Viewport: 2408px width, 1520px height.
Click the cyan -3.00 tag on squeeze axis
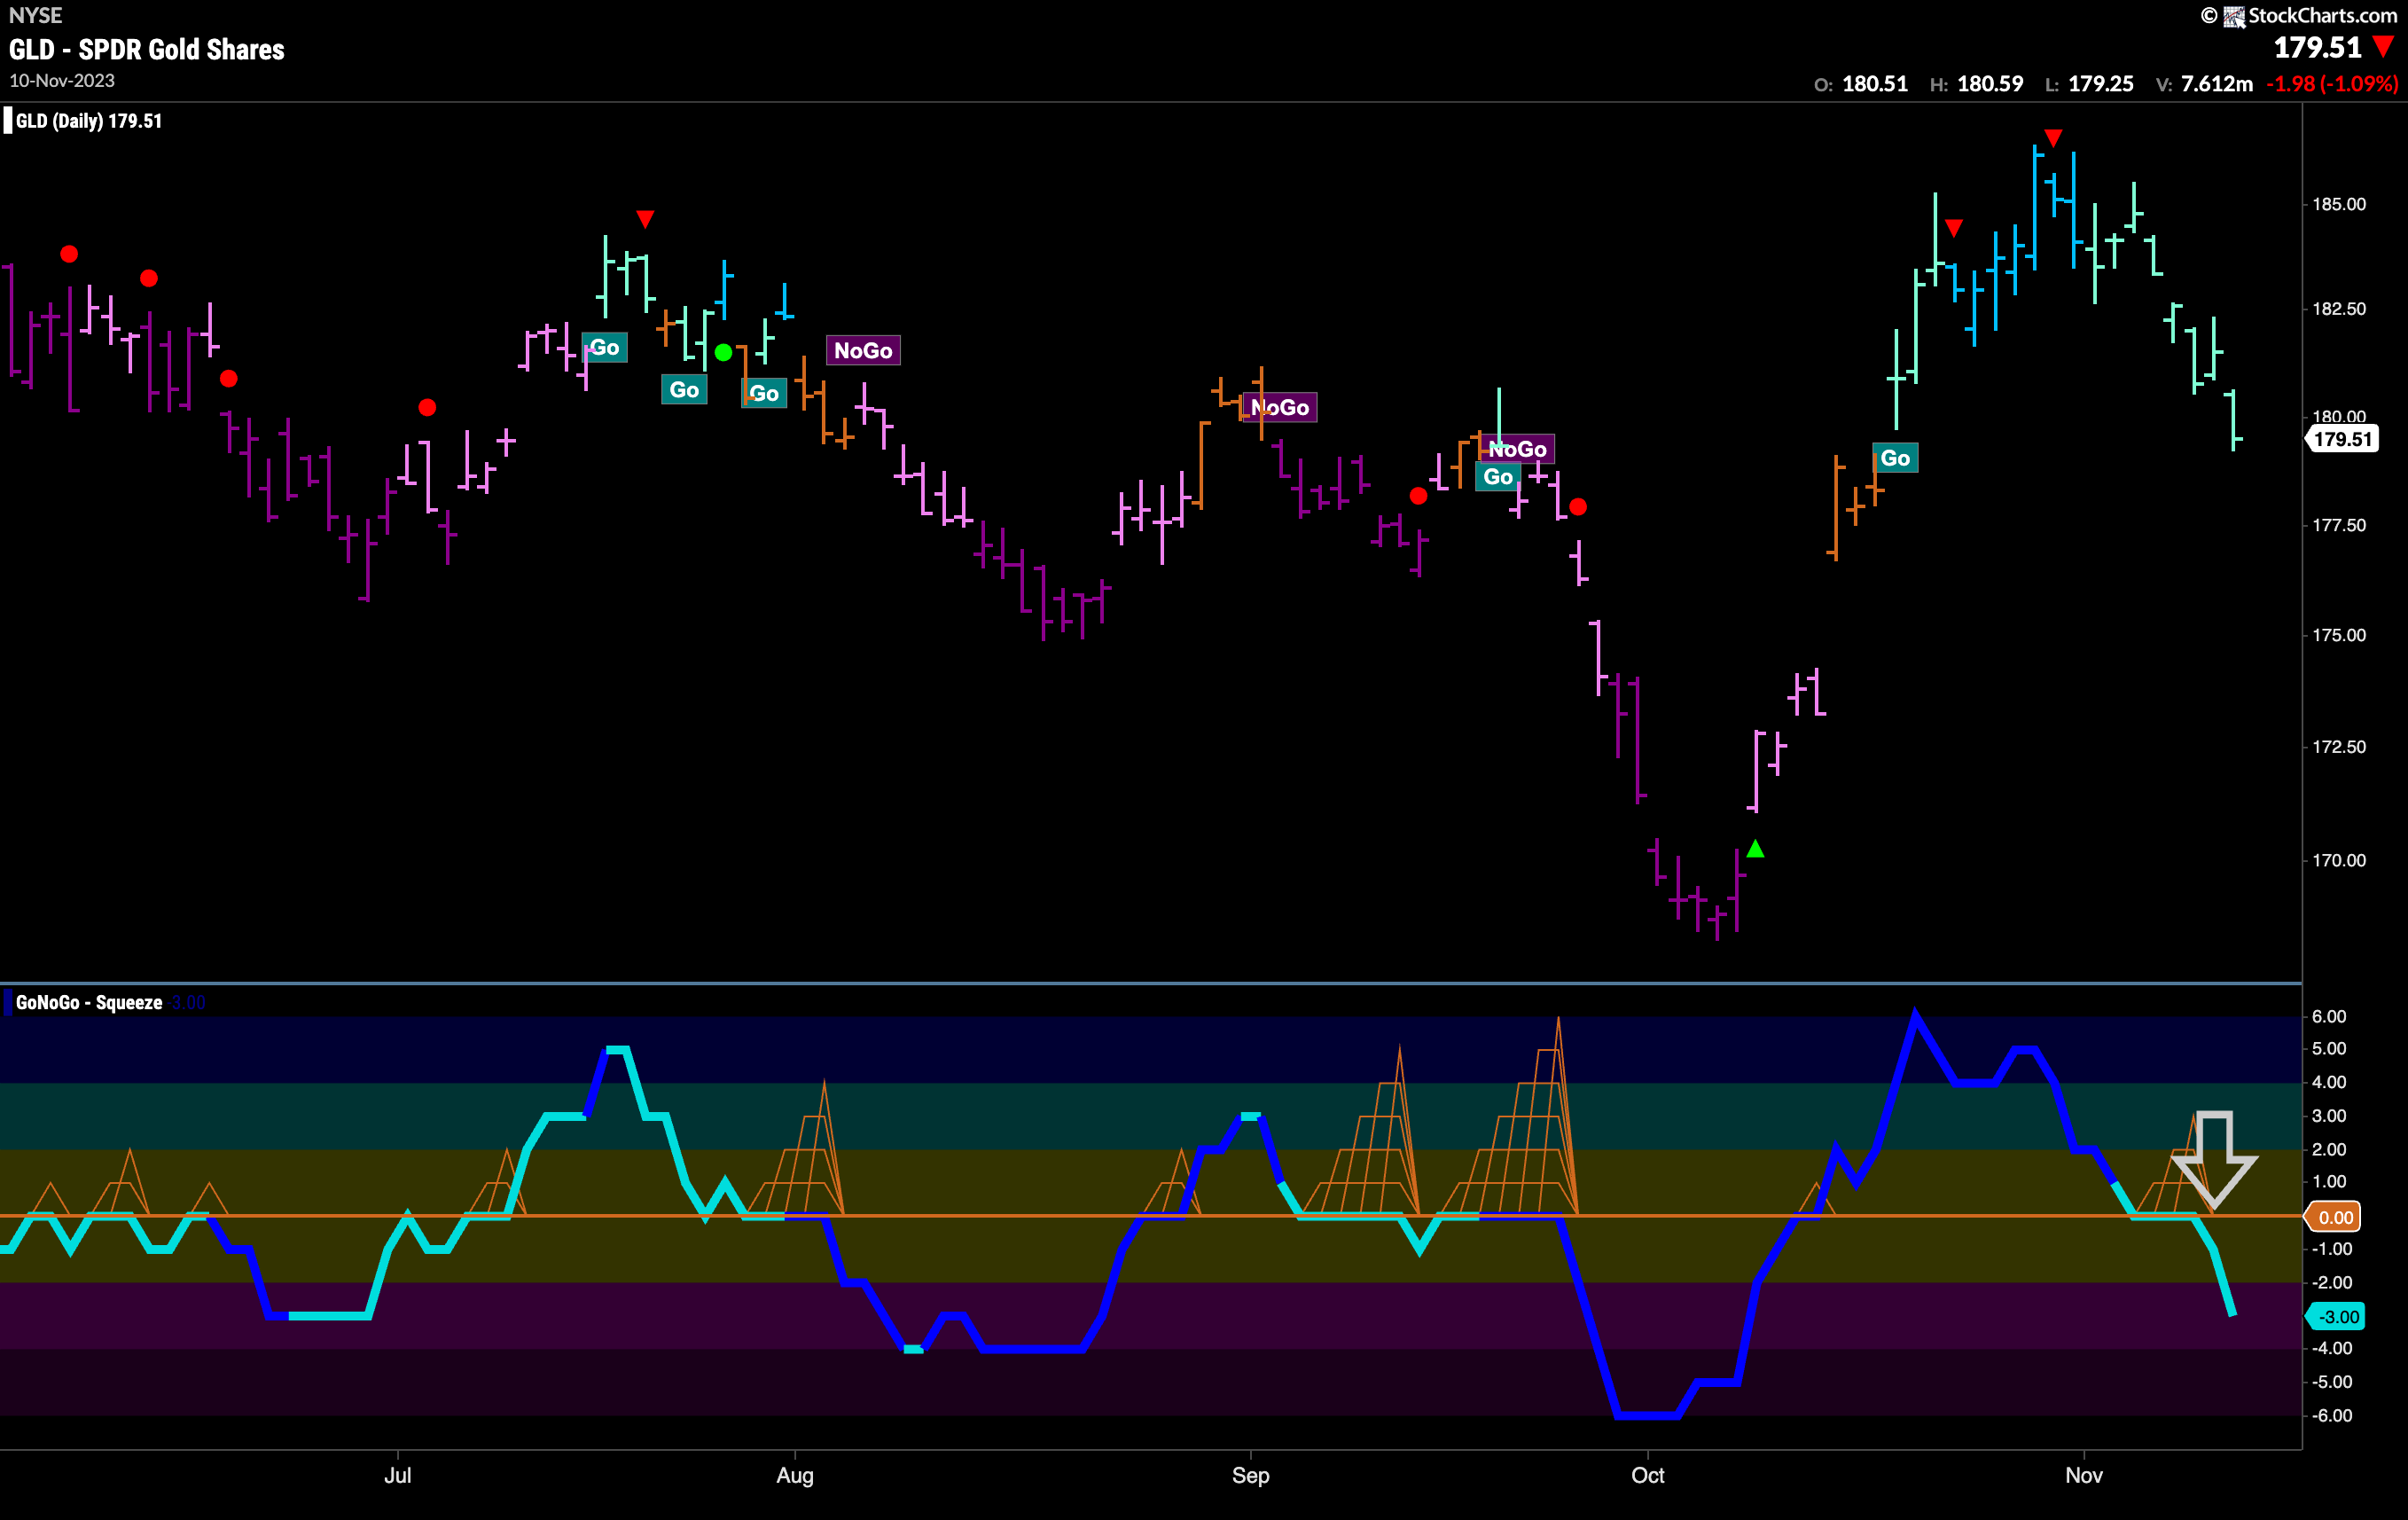(2334, 1317)
